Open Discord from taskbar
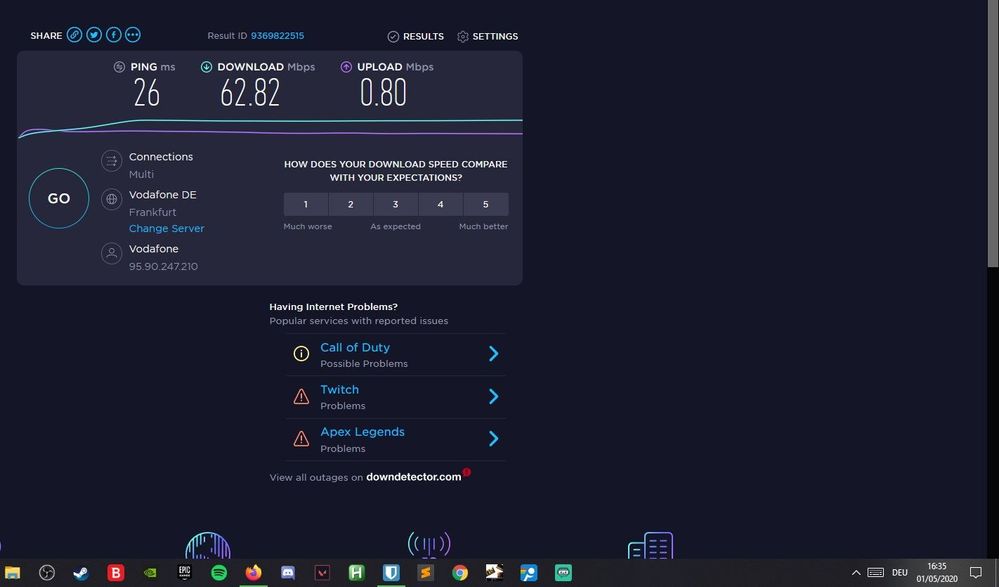 tap(287, 572)
